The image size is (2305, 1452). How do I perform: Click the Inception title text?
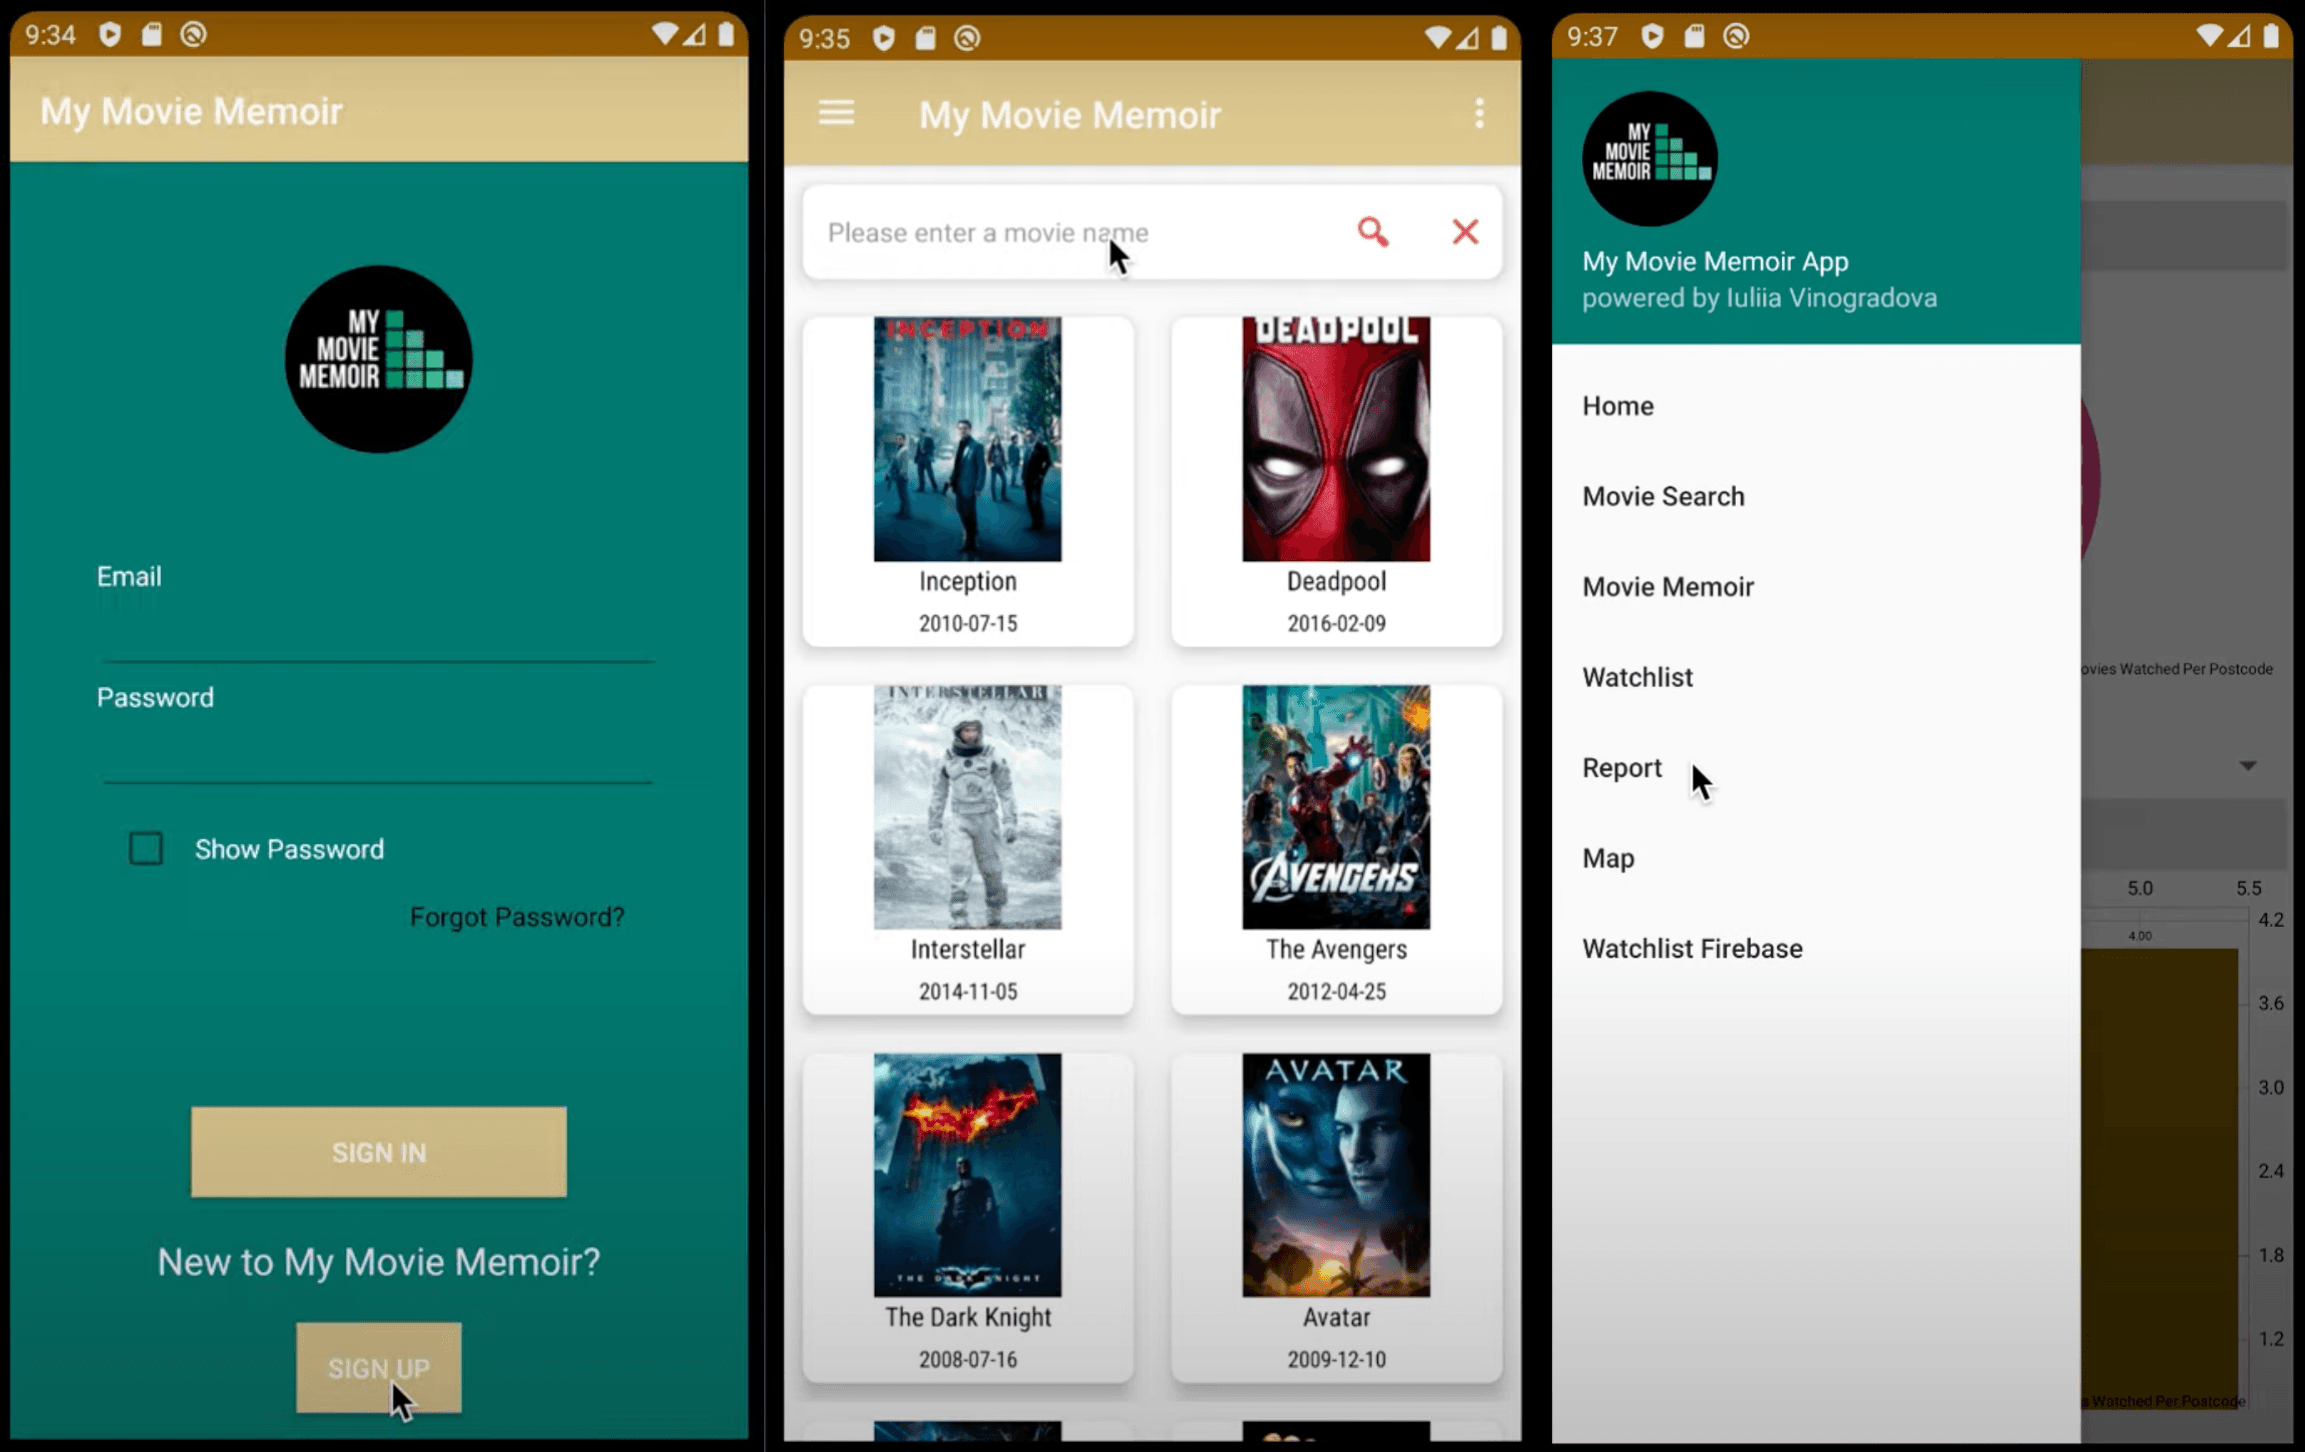click(x=967, y=581)
